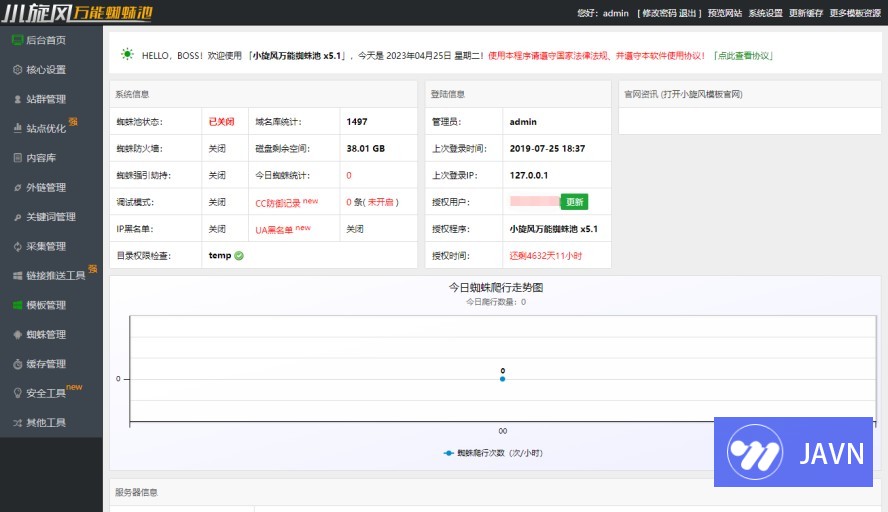The image size is (888, 512).
Task: Click 点此查看协议 green link
Action: coord(743,56)
